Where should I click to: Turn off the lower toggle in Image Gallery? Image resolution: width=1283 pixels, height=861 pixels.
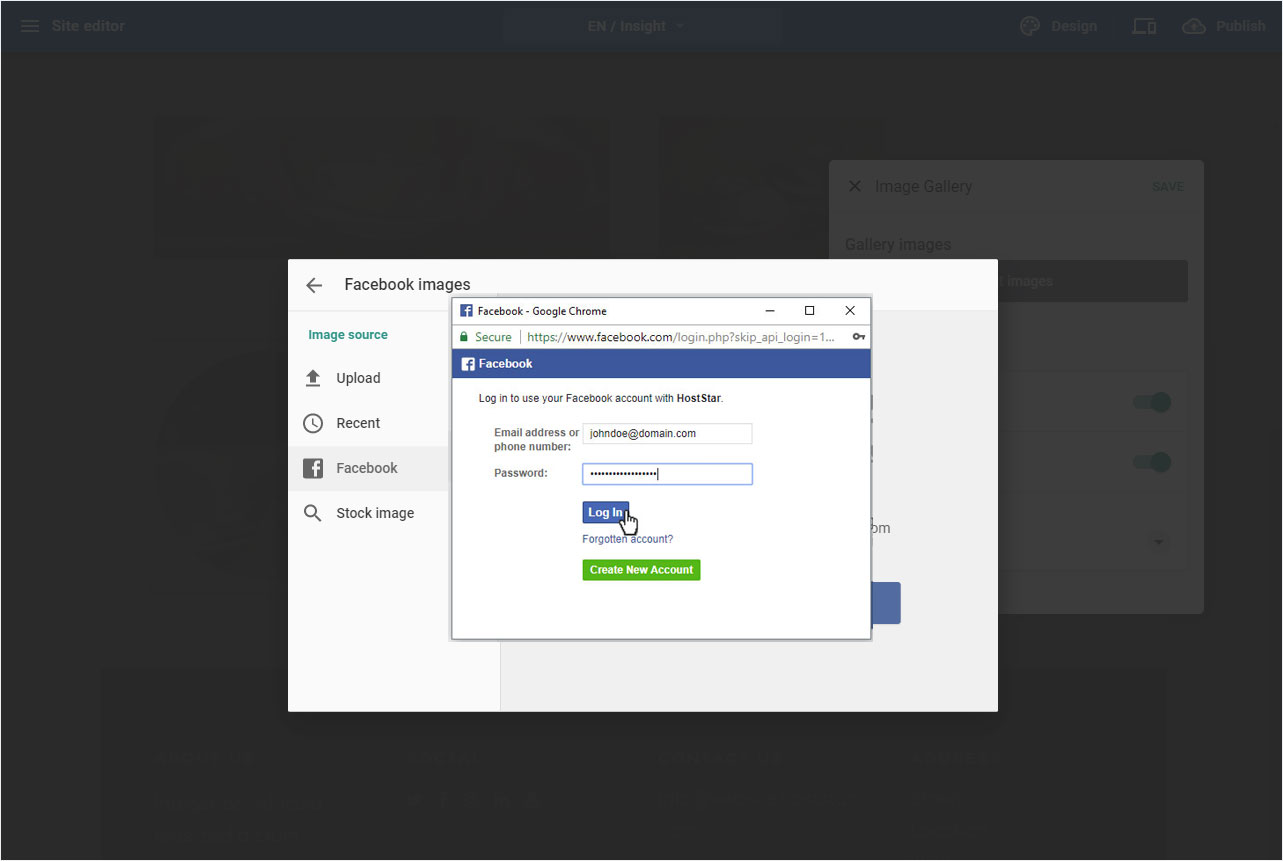point(1151,462)
